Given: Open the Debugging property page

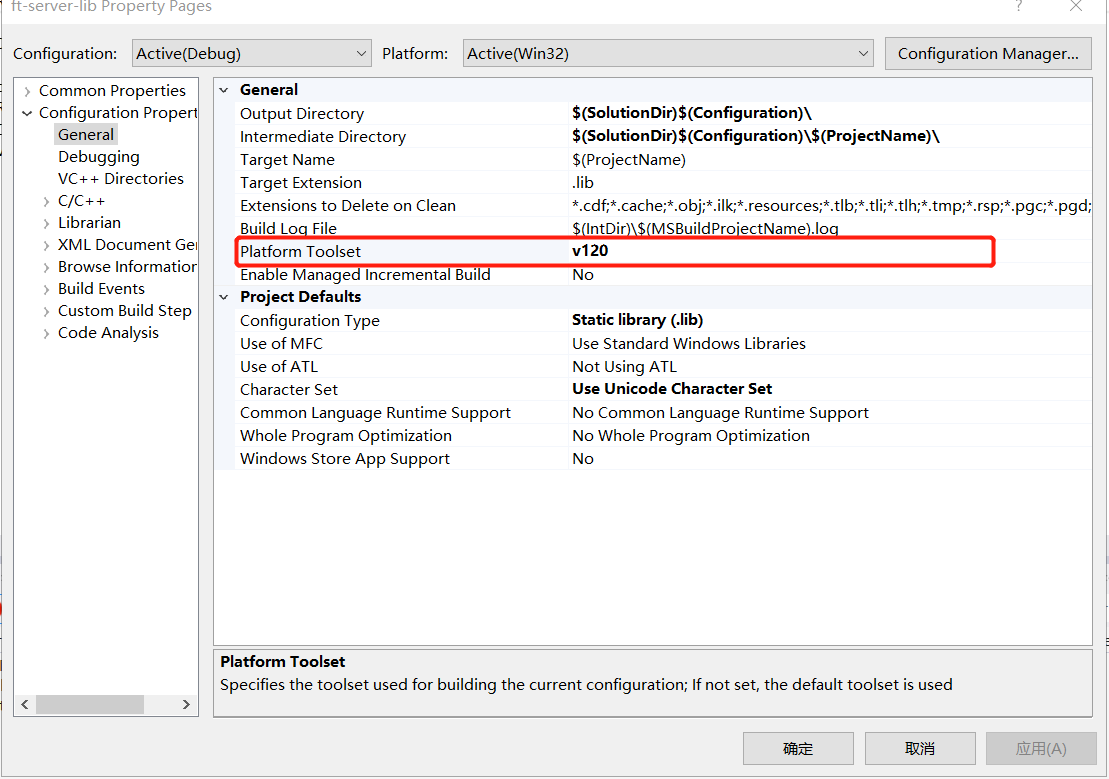Looking at the screenshot, I should [x=98, y=156].
